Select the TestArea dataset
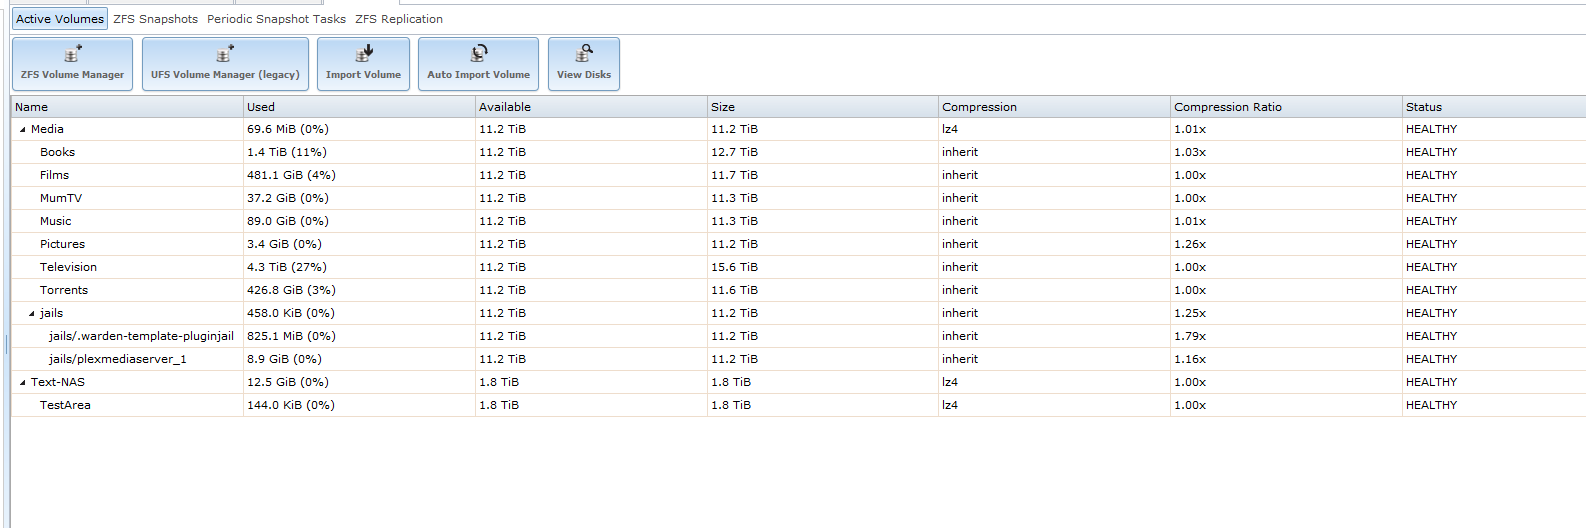The image size is (1586, 528). 798,405
